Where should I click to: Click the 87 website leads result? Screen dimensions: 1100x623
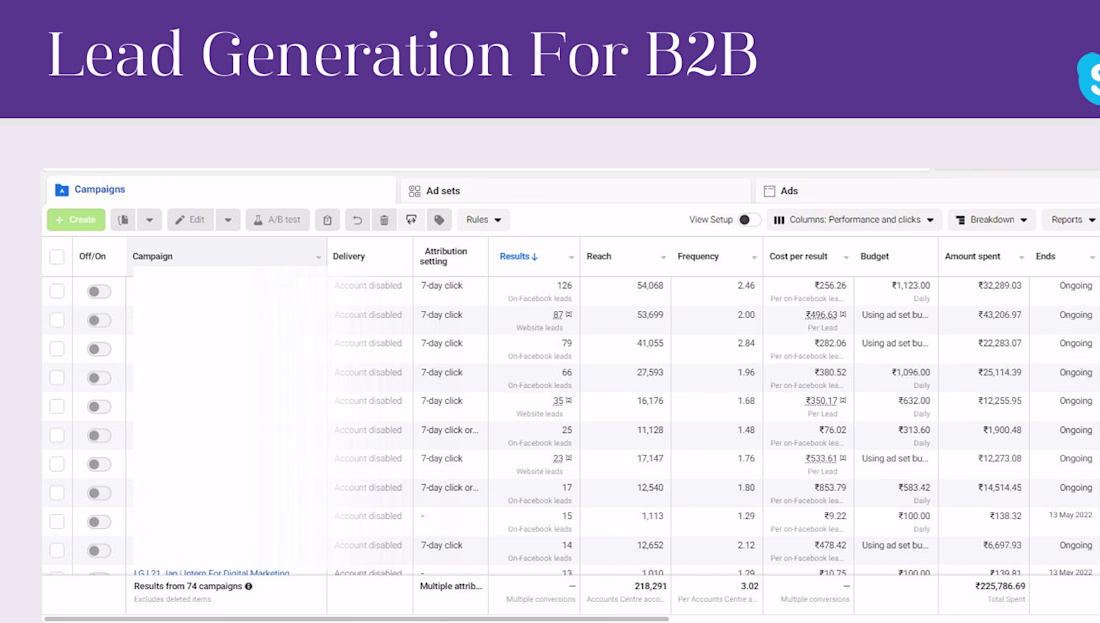tap(558, 315)
